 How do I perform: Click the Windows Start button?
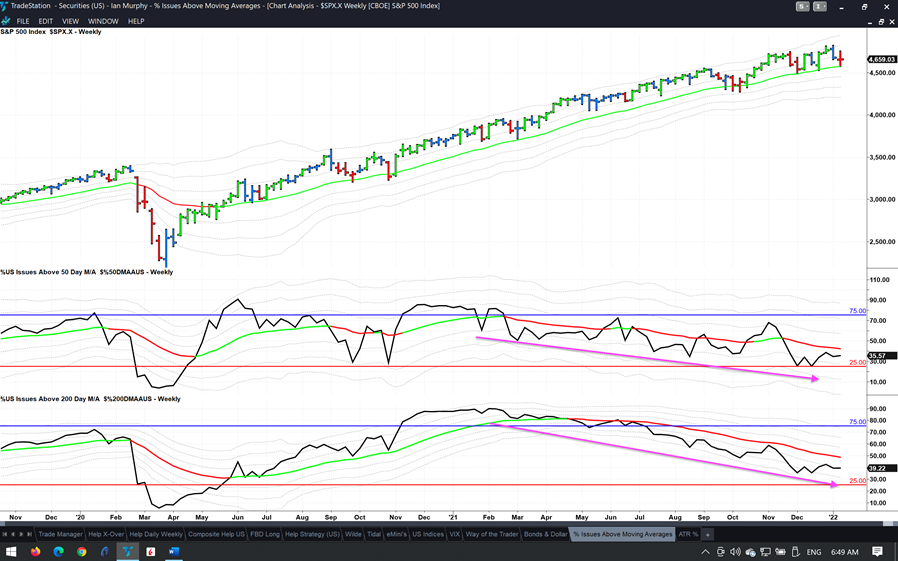[10, 551]
